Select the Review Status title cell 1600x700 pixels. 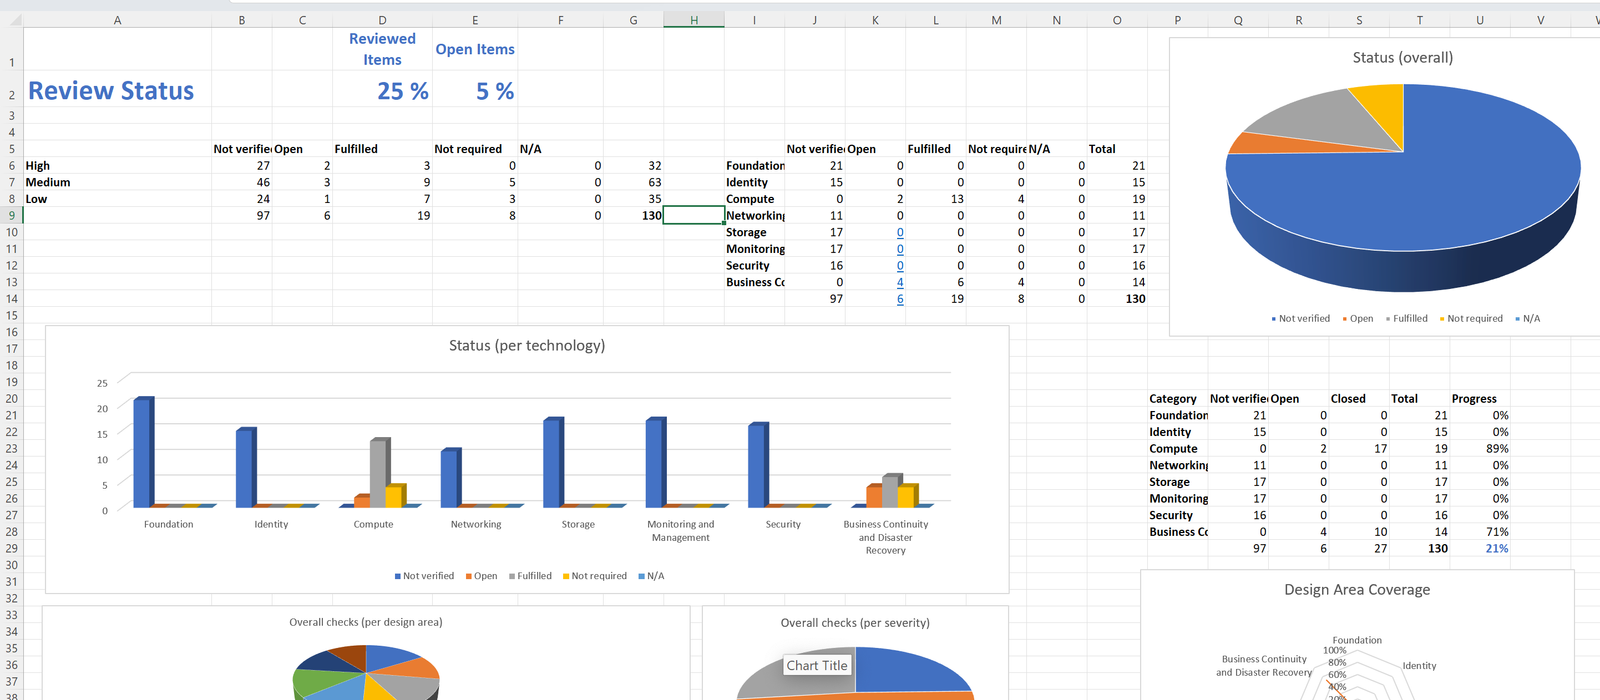[111, 91]
